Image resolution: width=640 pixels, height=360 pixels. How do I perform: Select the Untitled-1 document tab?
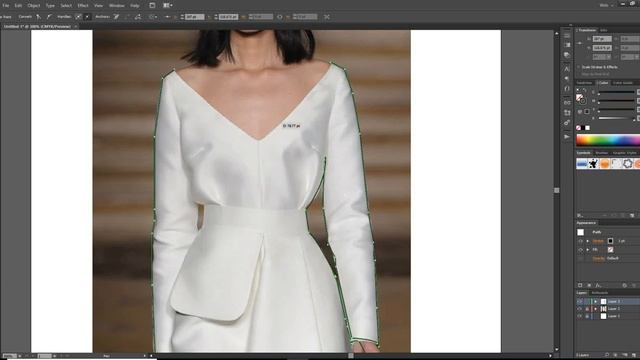click(x=37, y=27)
